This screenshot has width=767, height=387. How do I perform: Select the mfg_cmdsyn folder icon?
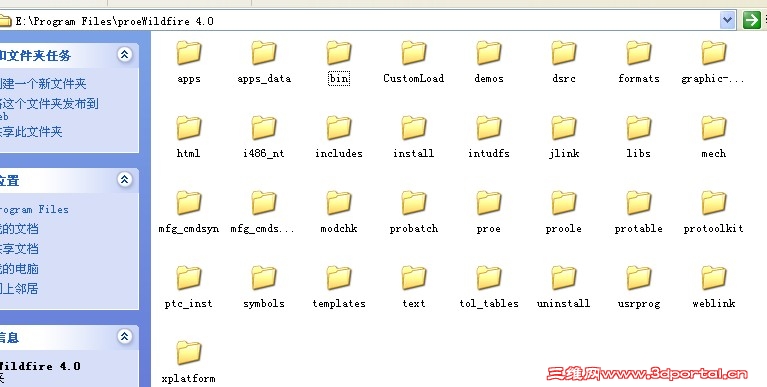pos(189,203)
